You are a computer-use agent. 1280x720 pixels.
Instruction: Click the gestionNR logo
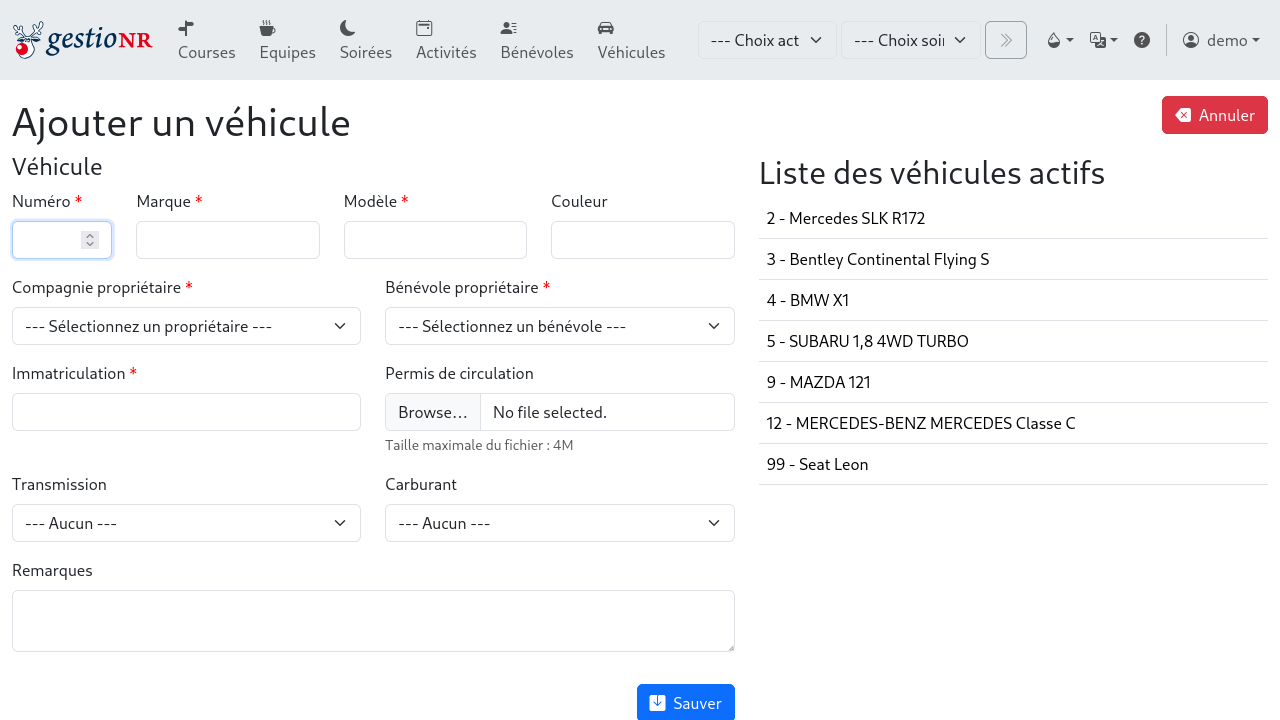click(82, 40)
